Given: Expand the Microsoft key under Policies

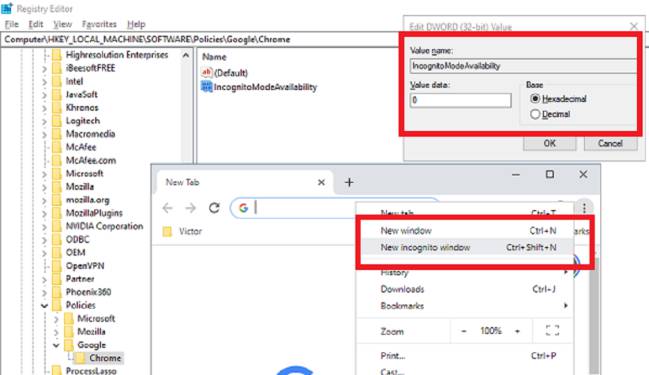Looking at the screenshot, I should pyautogui.click(x=56, y=319).
